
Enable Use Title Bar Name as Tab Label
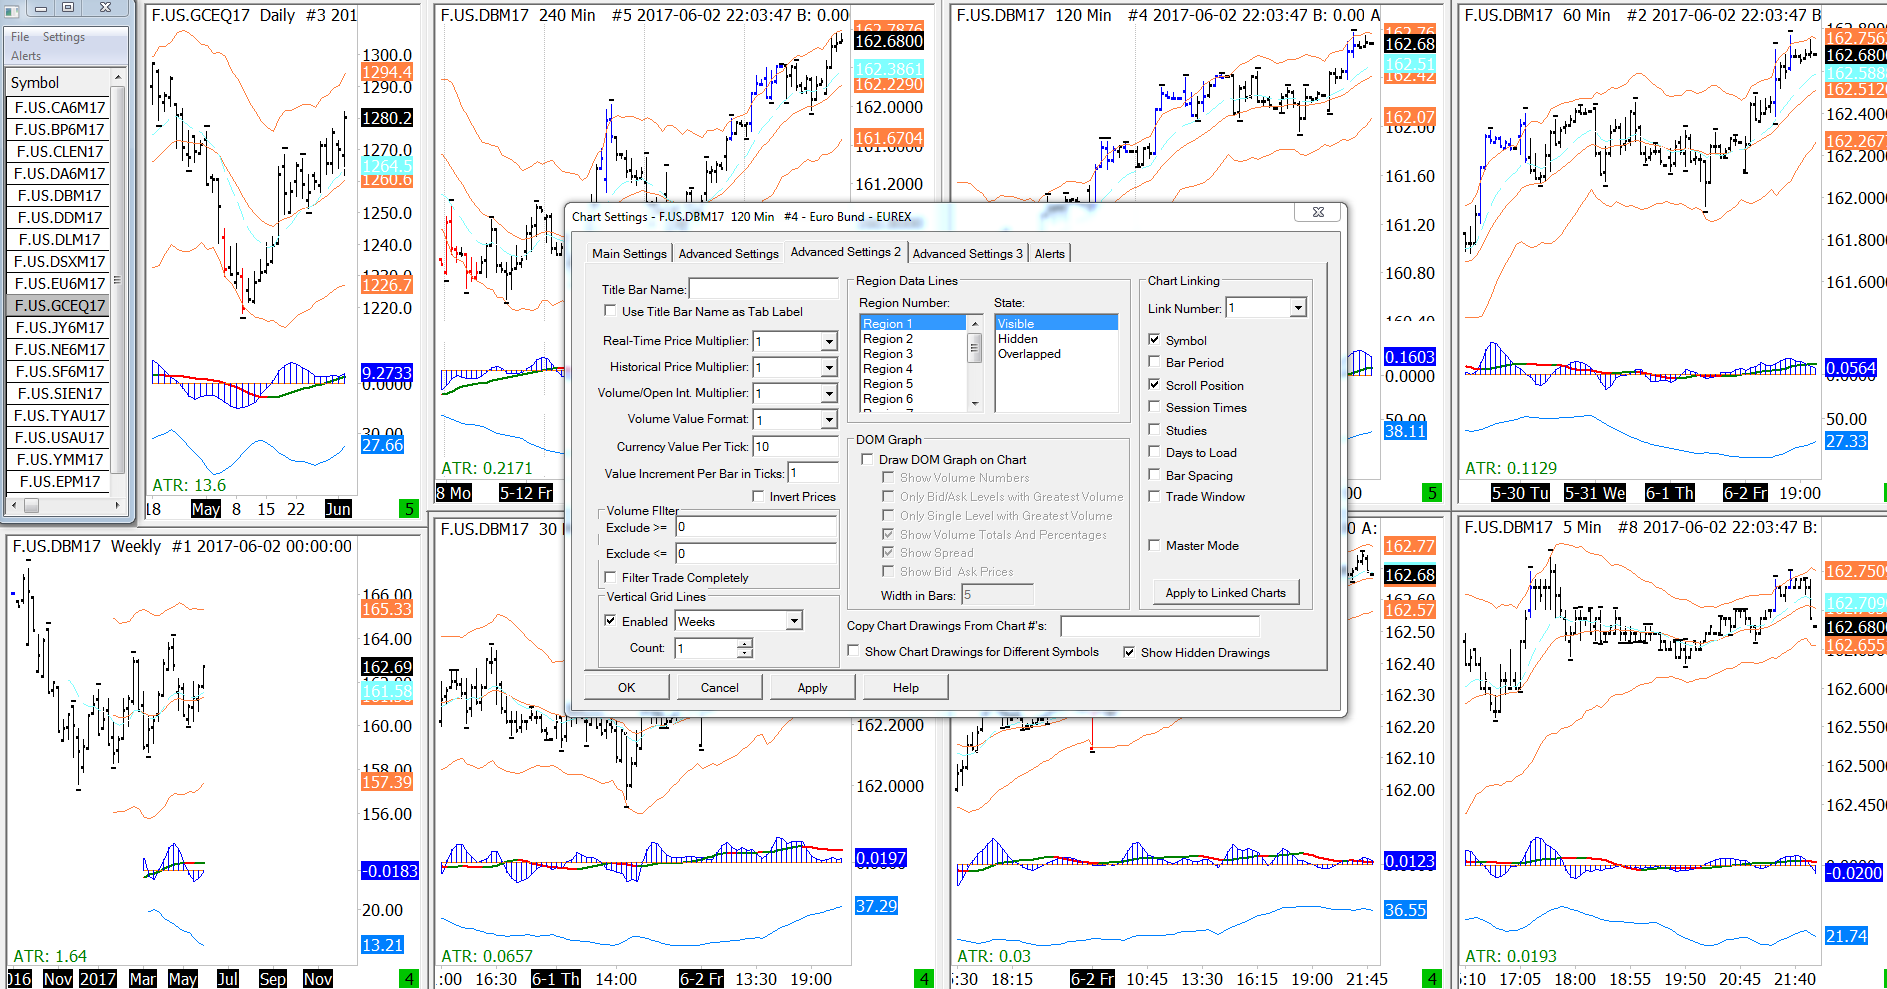(x=610, y=311)
